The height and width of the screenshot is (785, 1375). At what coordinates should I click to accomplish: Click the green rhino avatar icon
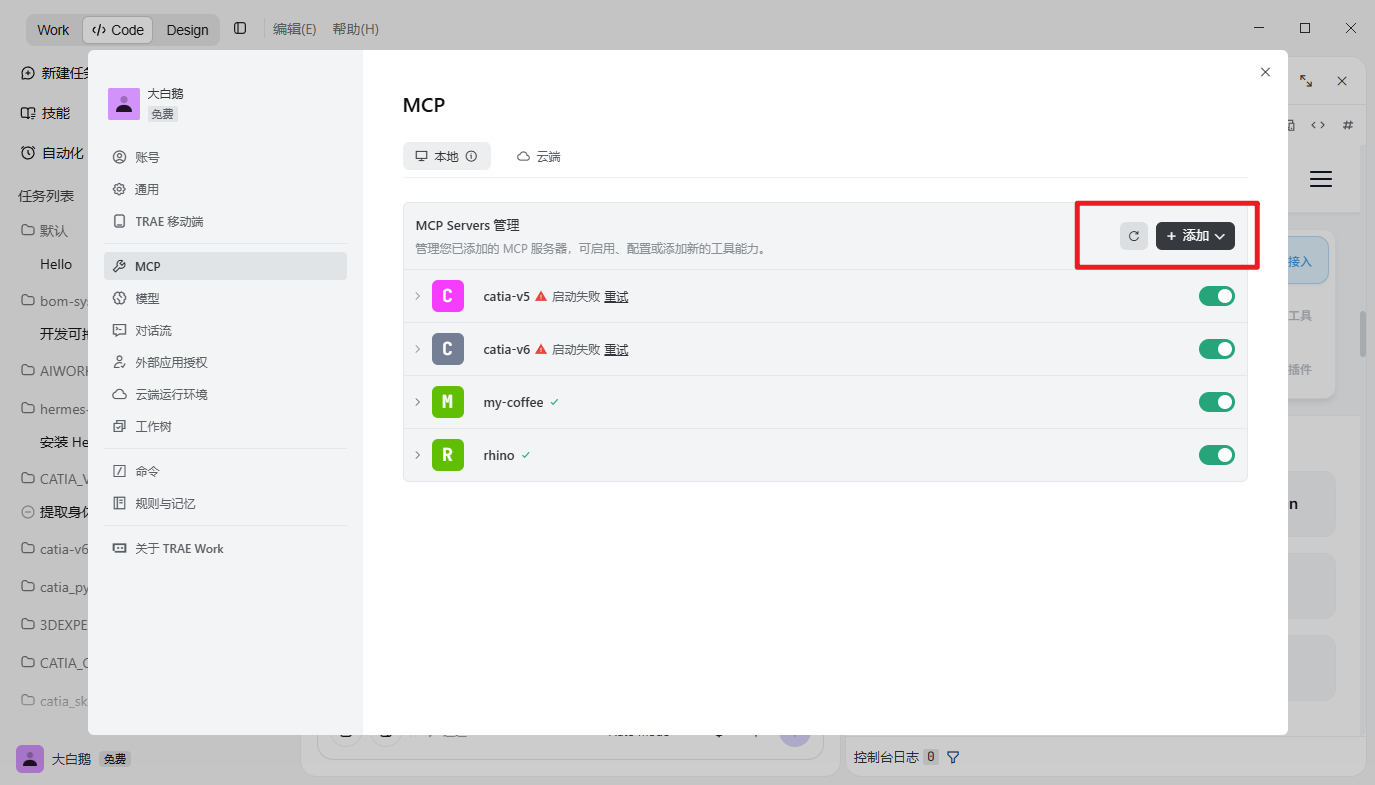(x=448, y=455)
